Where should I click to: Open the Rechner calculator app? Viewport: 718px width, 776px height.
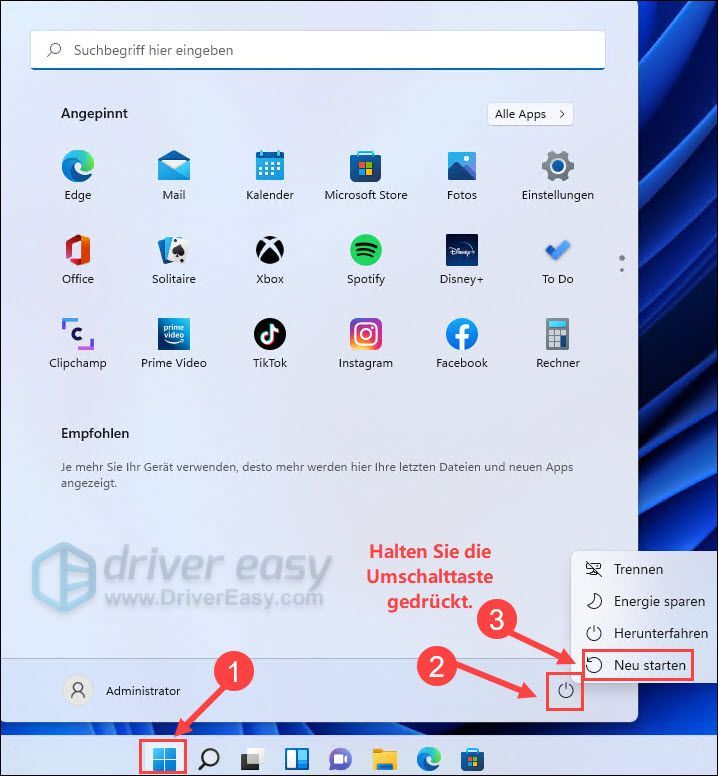[558, 343]
